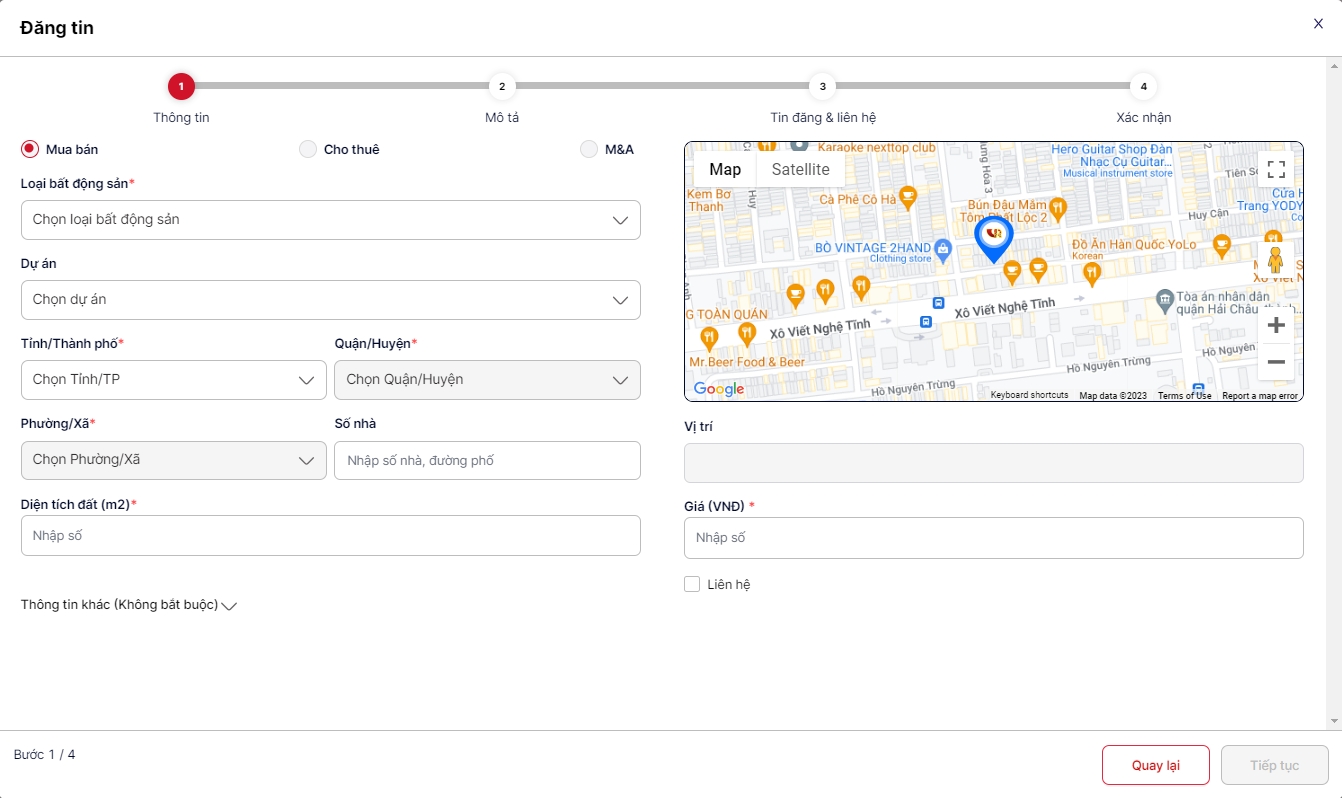This screenshot has height=798, width=1342.
Task: Select the M&A radio option
Action: (589, 149)
